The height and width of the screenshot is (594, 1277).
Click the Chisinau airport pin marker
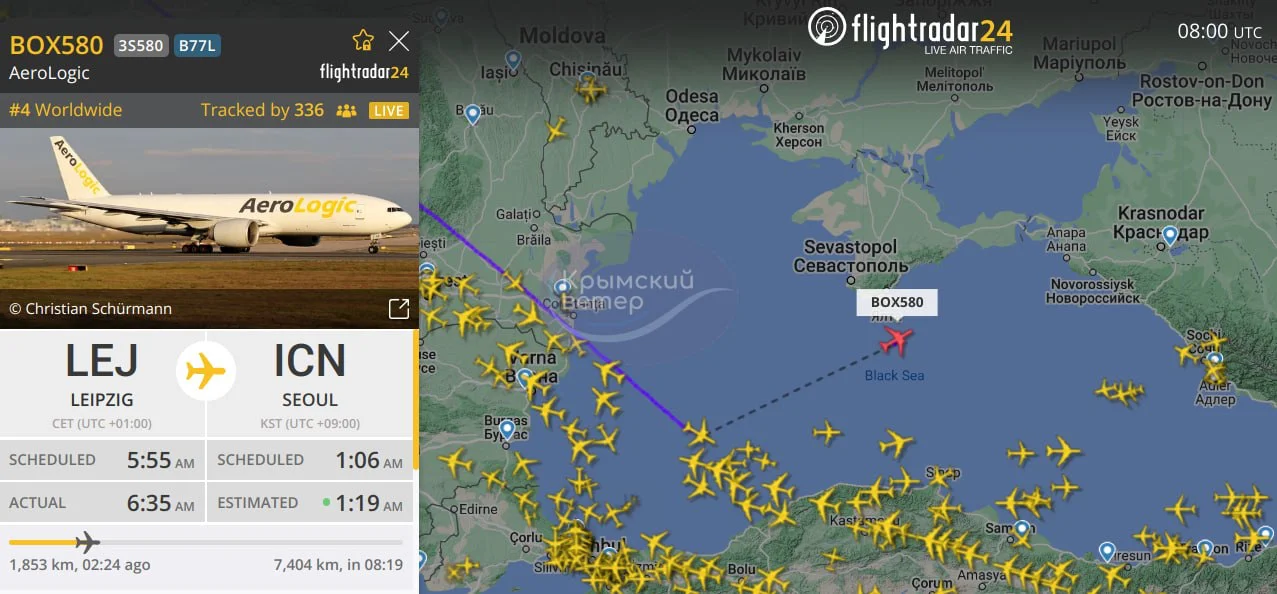(x=587, y=79)
